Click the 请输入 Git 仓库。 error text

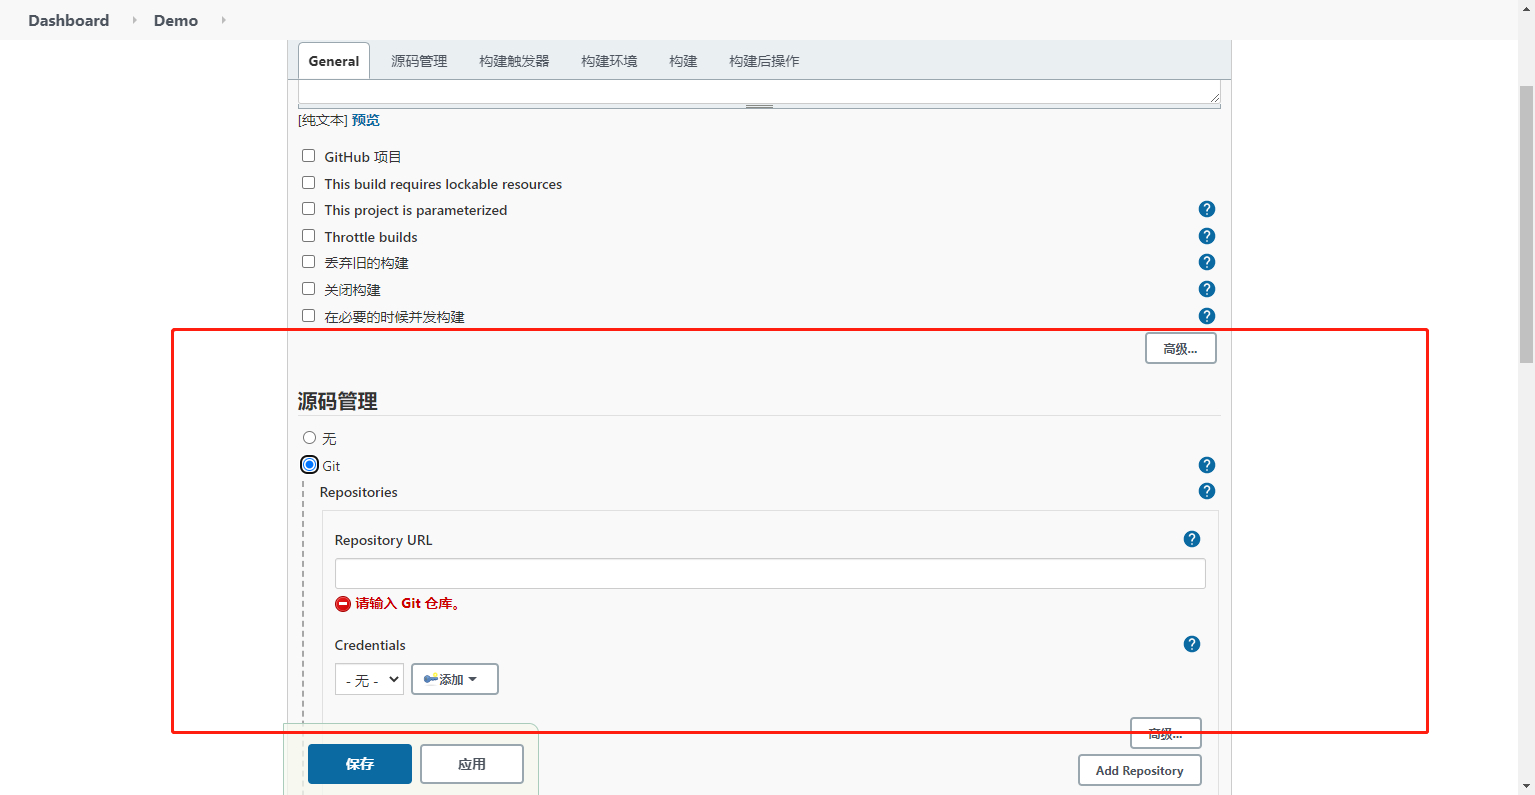pos(408,603)
